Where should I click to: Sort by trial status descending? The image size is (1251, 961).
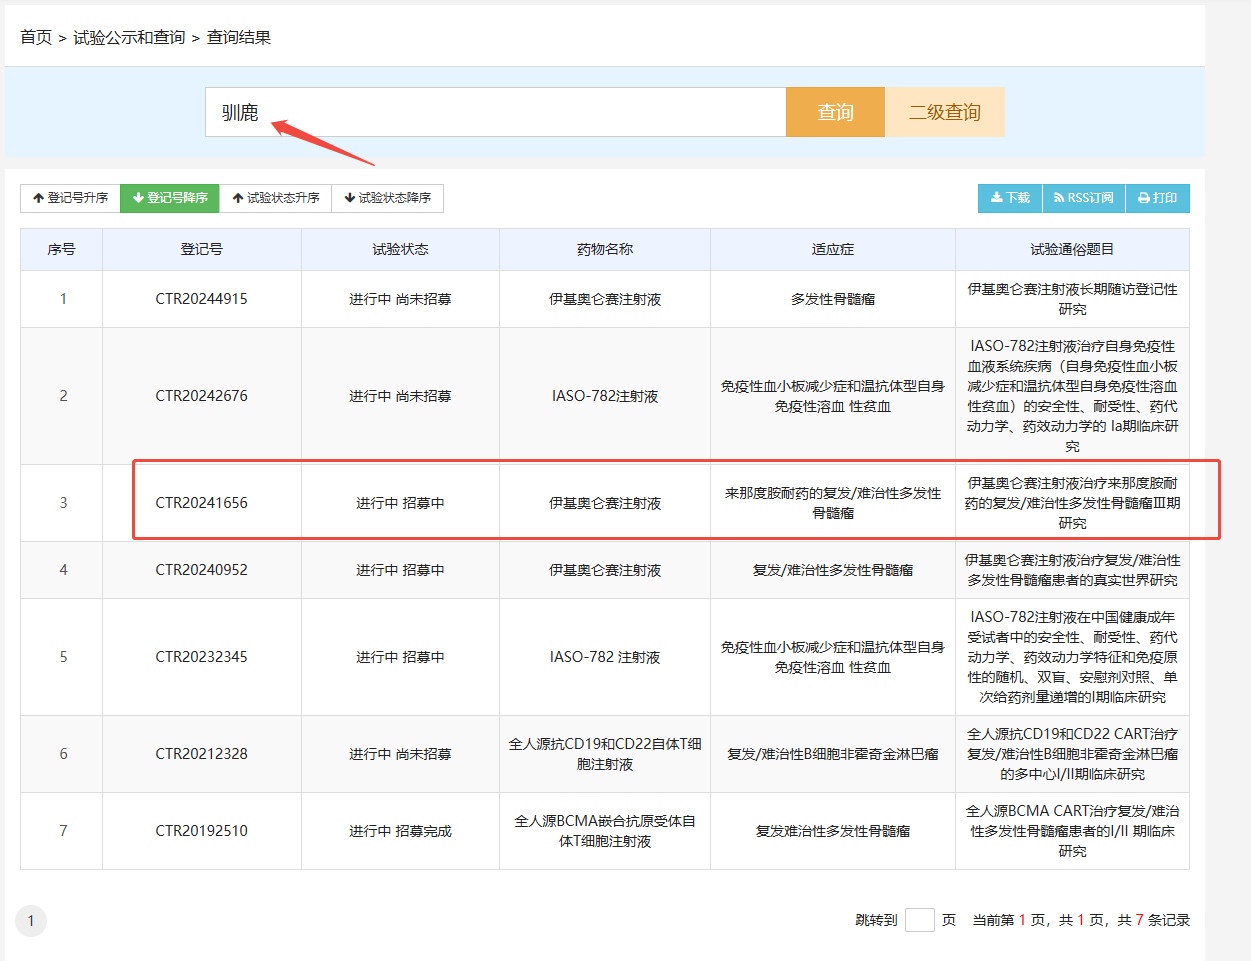pyautogui.click(x=388, y=198)
